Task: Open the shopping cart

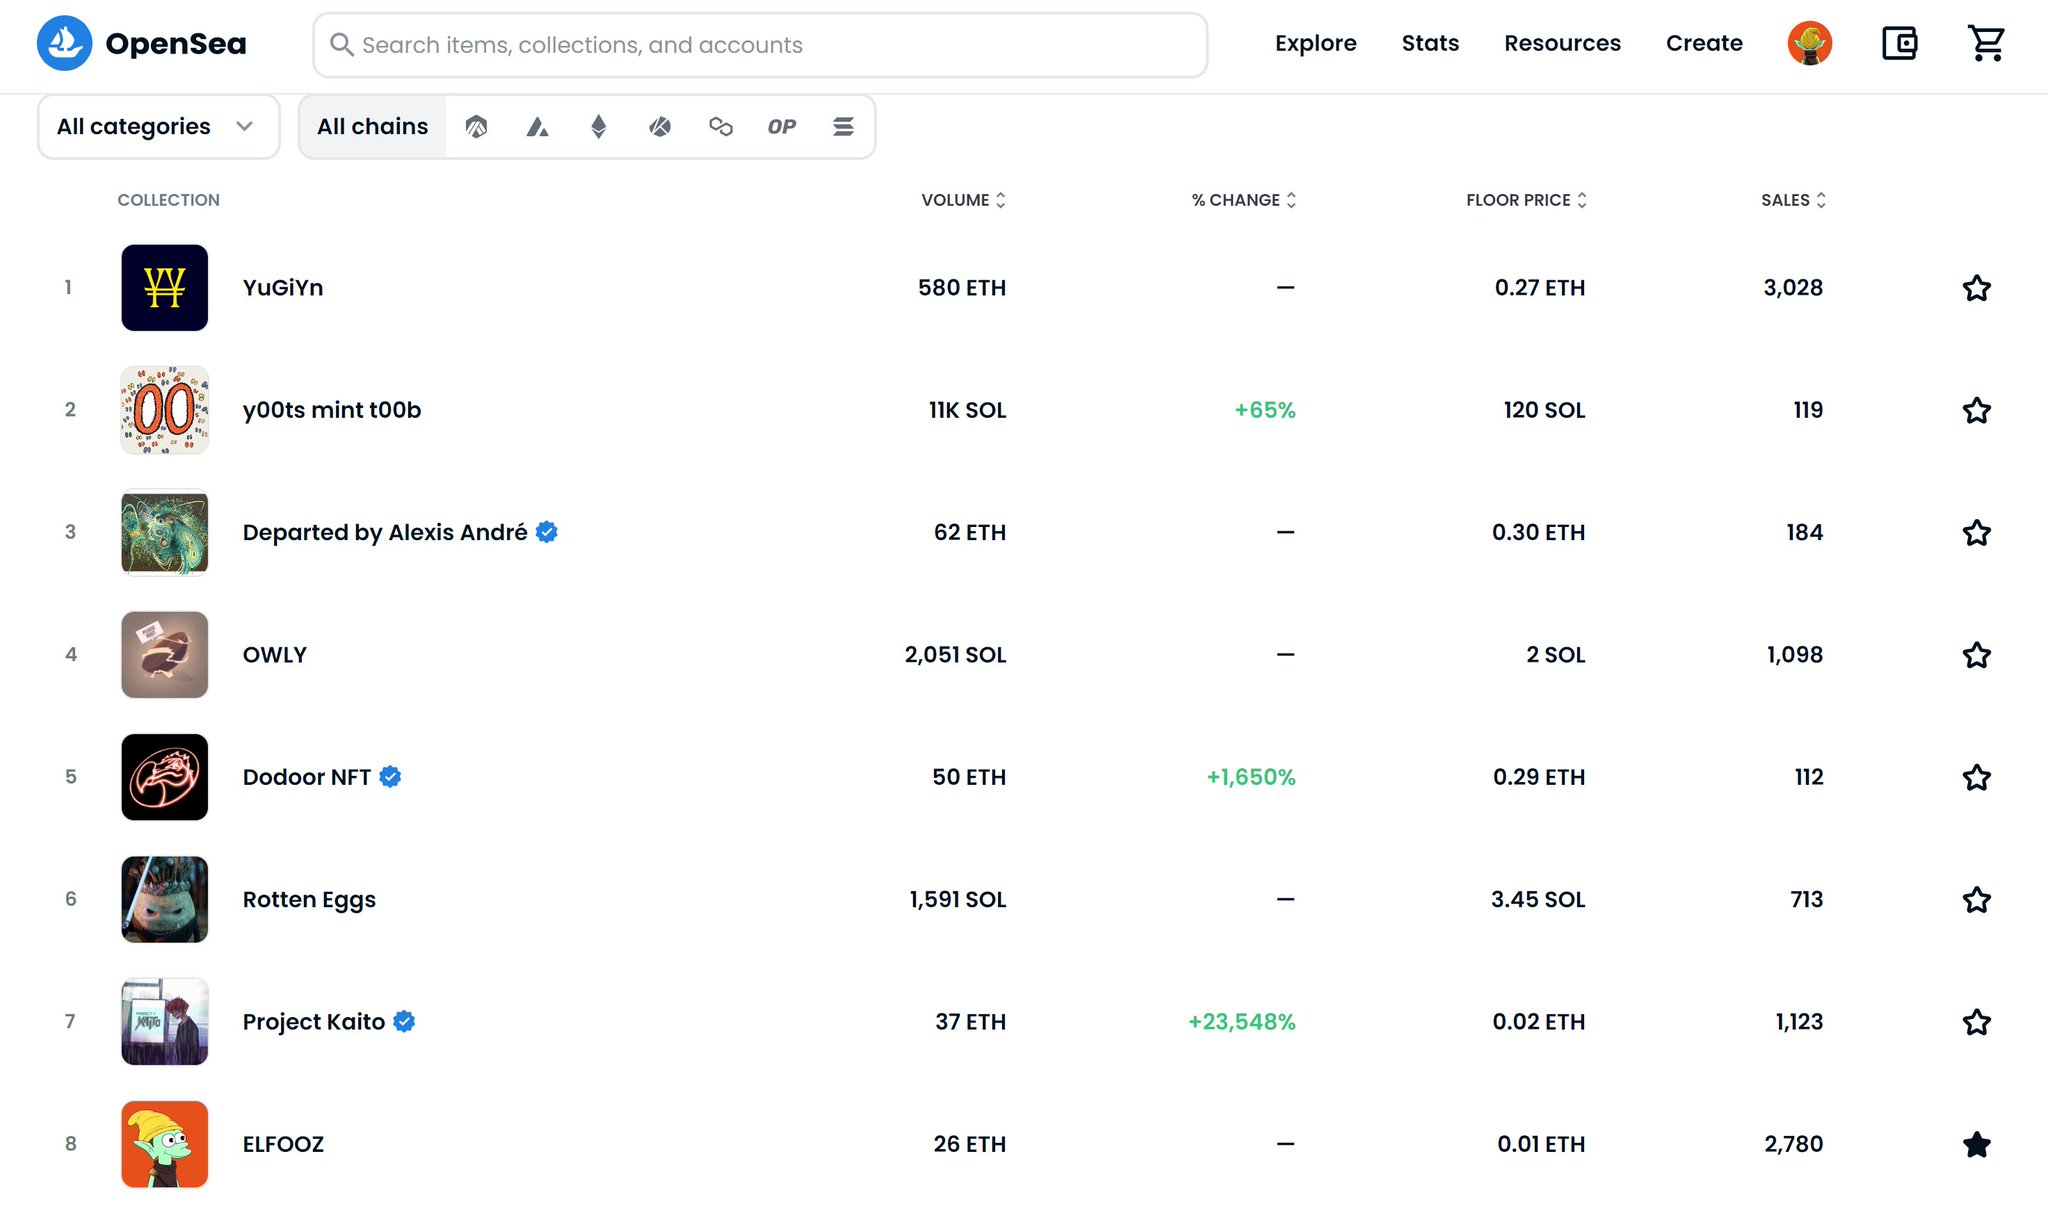Action: pyautogui.click(x=1986, y=44)
